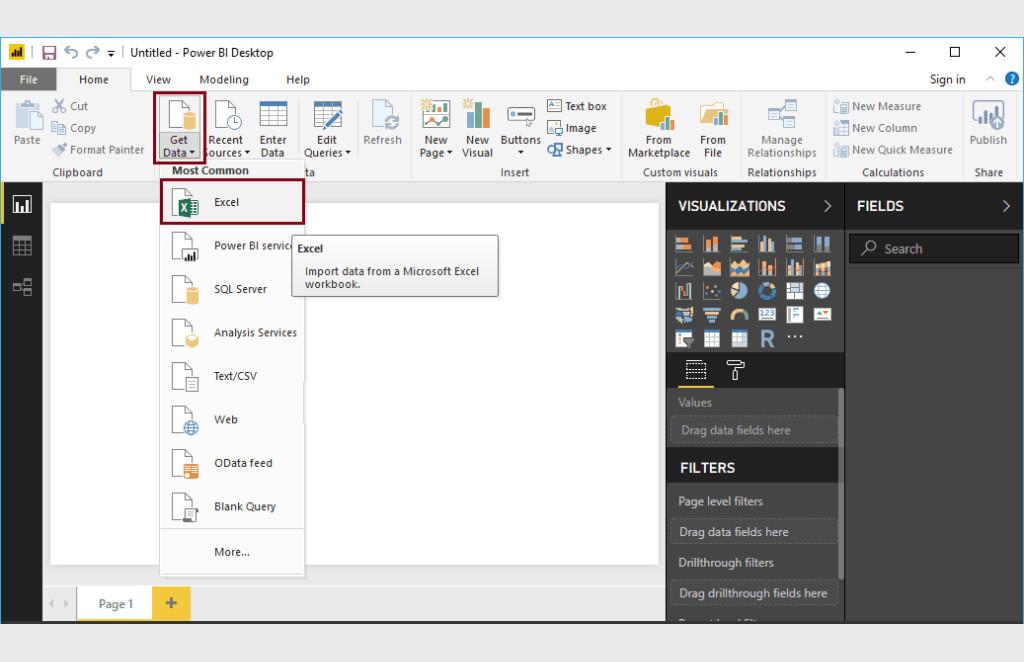Add a new page with plus button
The height and width of the screenshot is (662, 1024).
click(171, 603)
